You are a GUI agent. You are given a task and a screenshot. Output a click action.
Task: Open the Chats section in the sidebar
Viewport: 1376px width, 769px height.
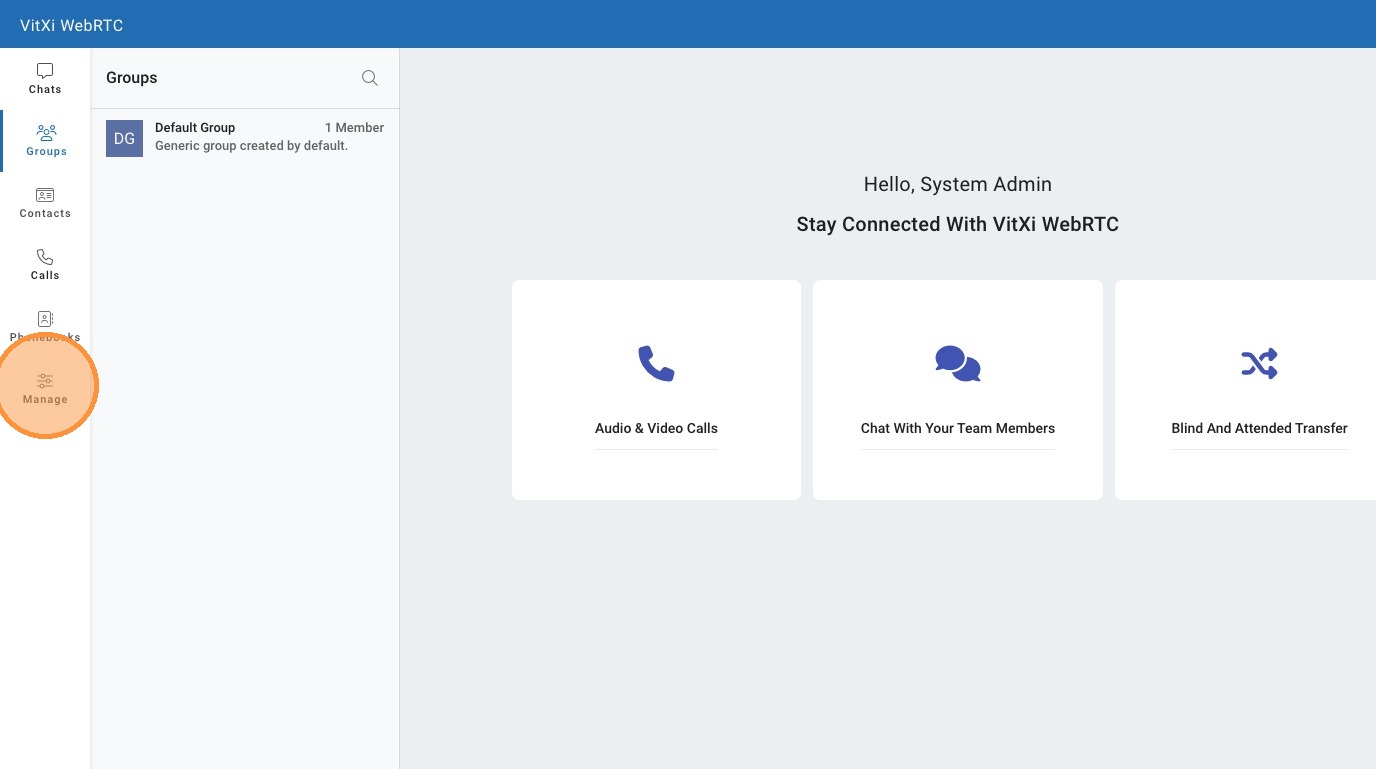(x=45, y=79)
